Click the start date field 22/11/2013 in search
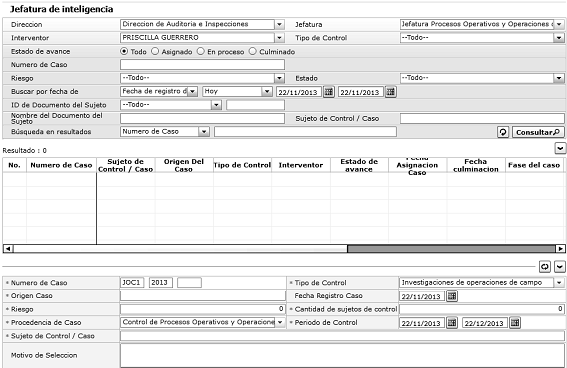The height and width of the screenshot is (368, 567). pos(299,92)
